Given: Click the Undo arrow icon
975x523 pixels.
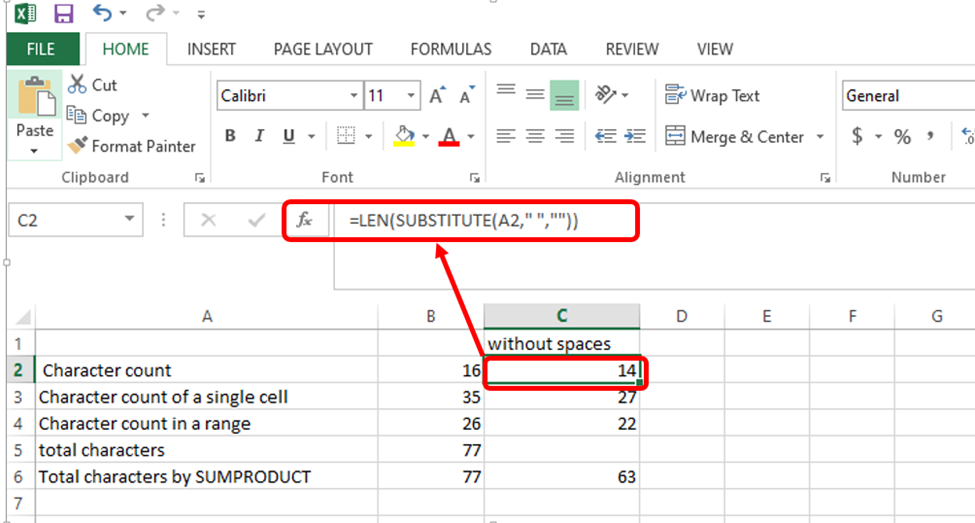Looking at the screenshot, I should [102, 12].
